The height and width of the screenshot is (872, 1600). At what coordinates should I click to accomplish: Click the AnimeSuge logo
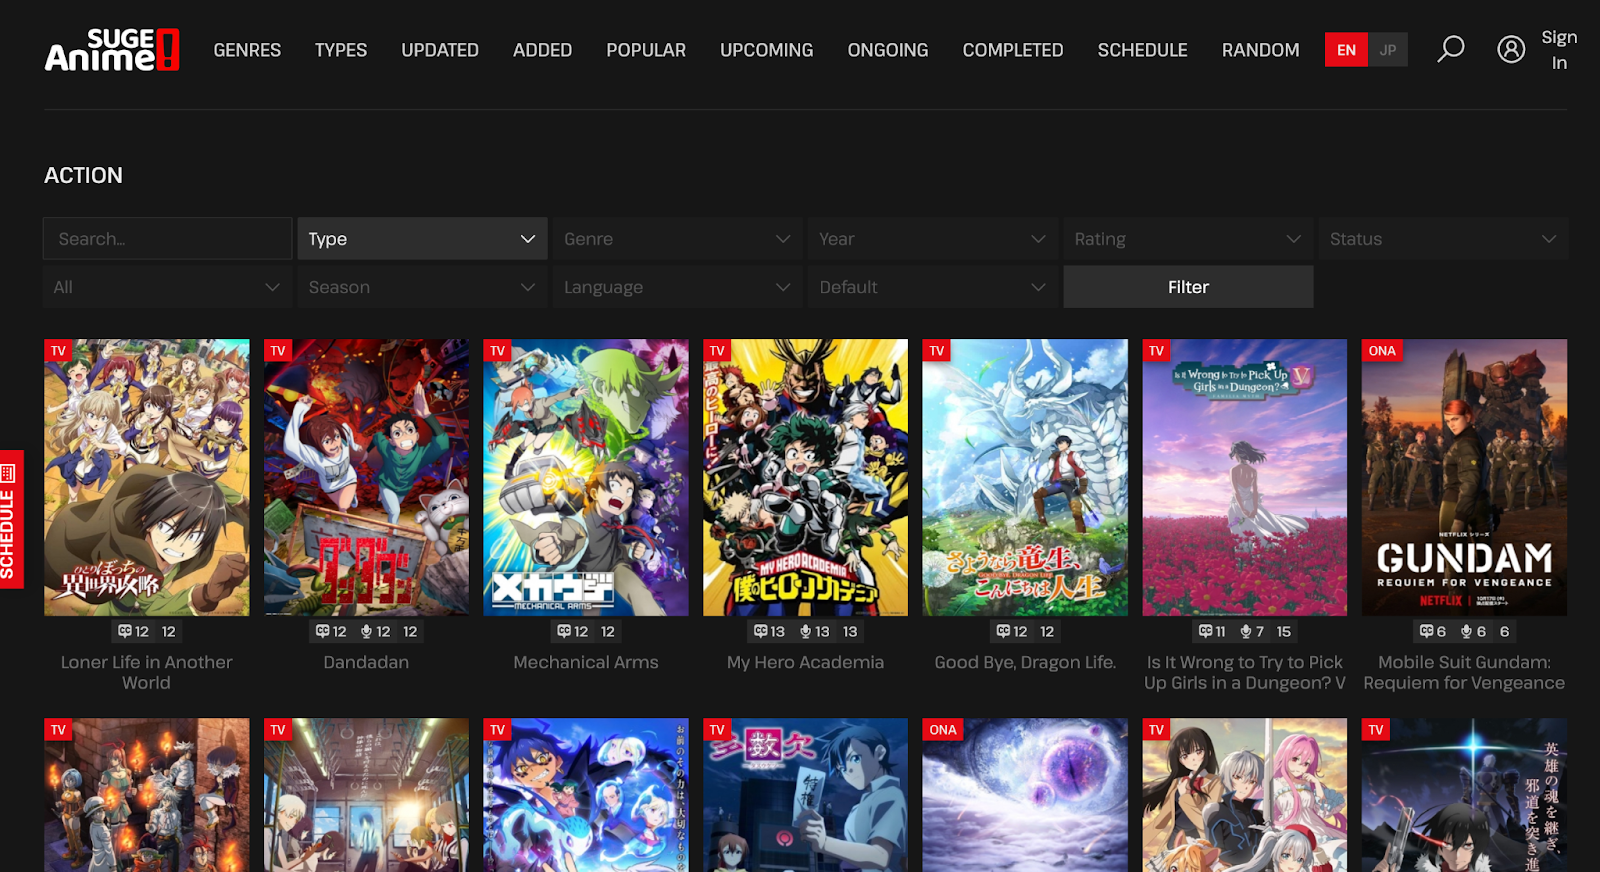112,49
